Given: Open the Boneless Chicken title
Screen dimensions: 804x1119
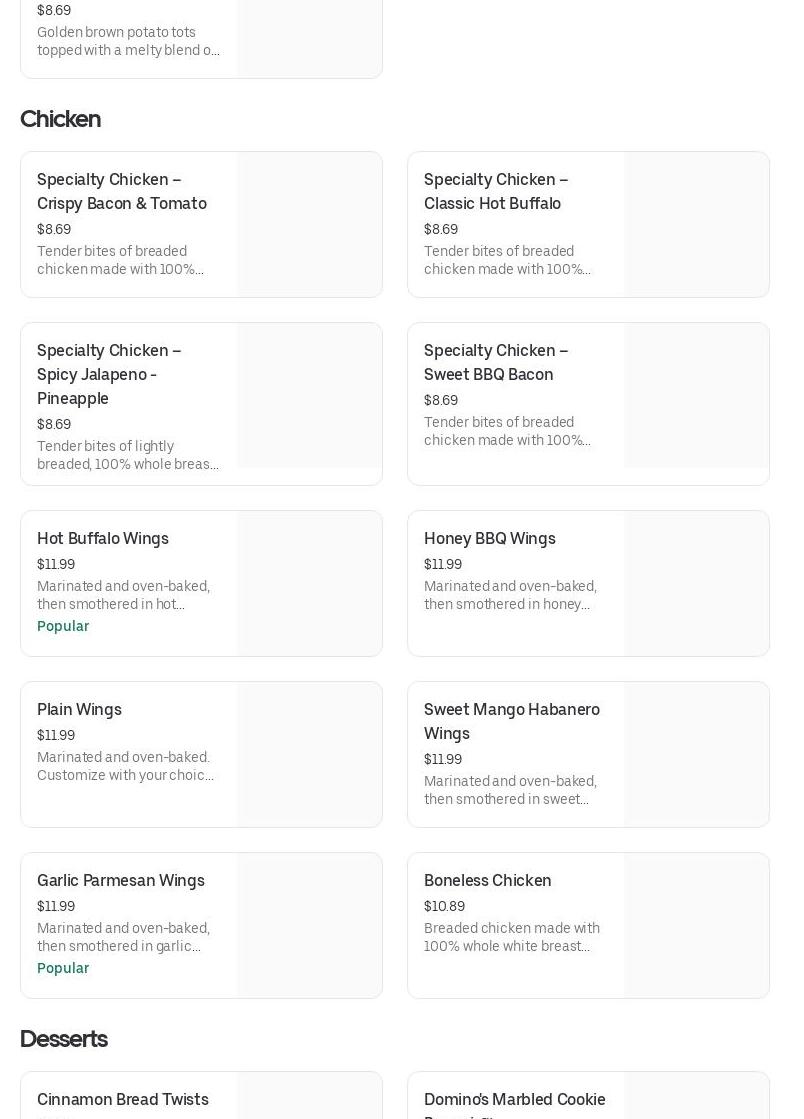Looking at the screenshot, I should tap(488, 880).
